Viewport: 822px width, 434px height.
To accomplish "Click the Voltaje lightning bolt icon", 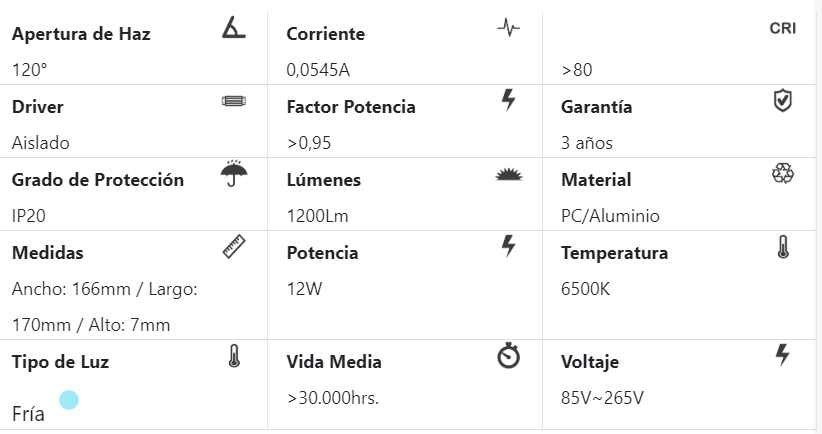I will (783, 354).
